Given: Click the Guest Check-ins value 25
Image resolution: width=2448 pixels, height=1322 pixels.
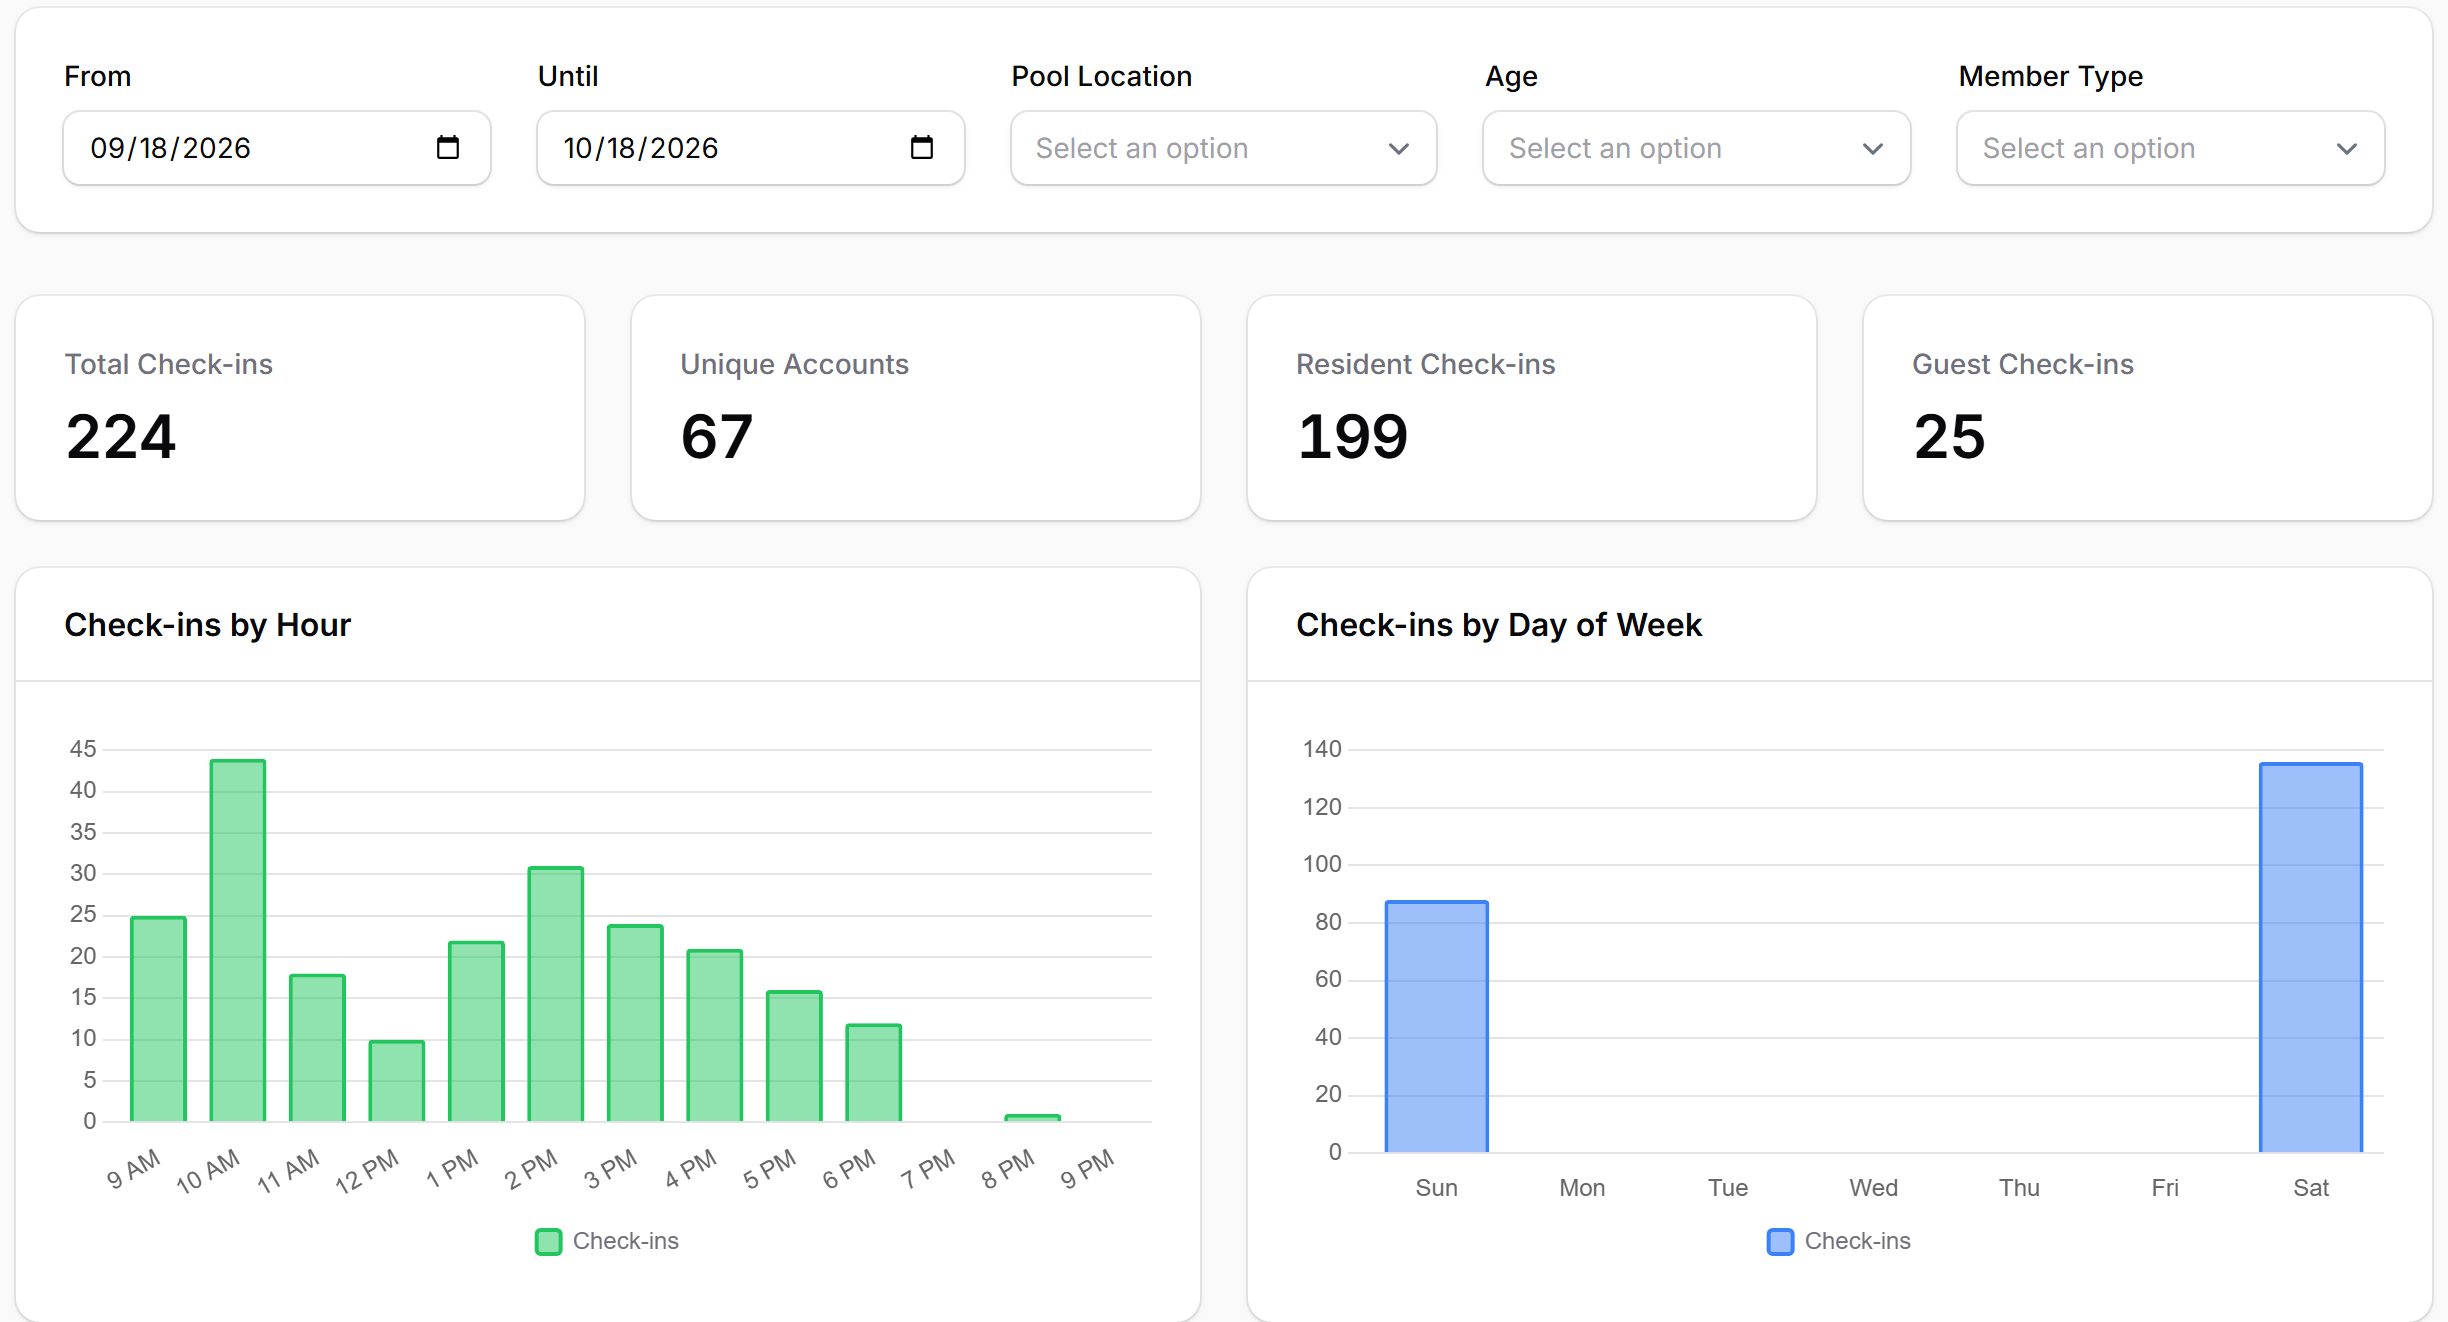Looking at the screenshot, I should tap(1949, 437).
